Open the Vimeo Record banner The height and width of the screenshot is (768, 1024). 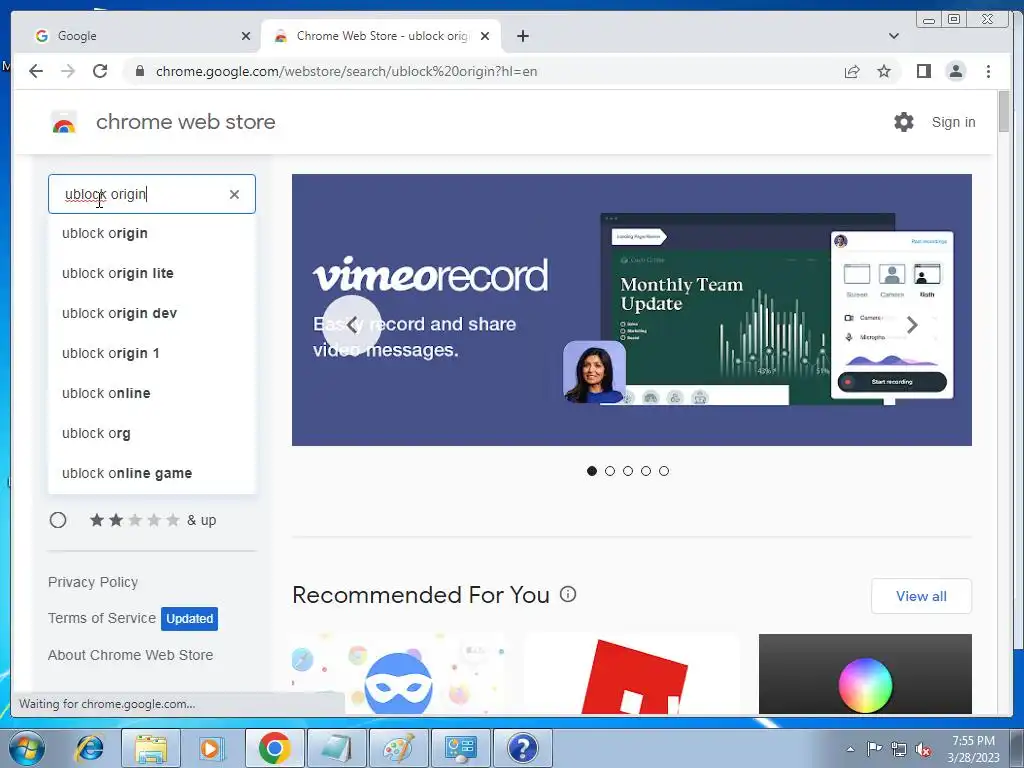632,310
